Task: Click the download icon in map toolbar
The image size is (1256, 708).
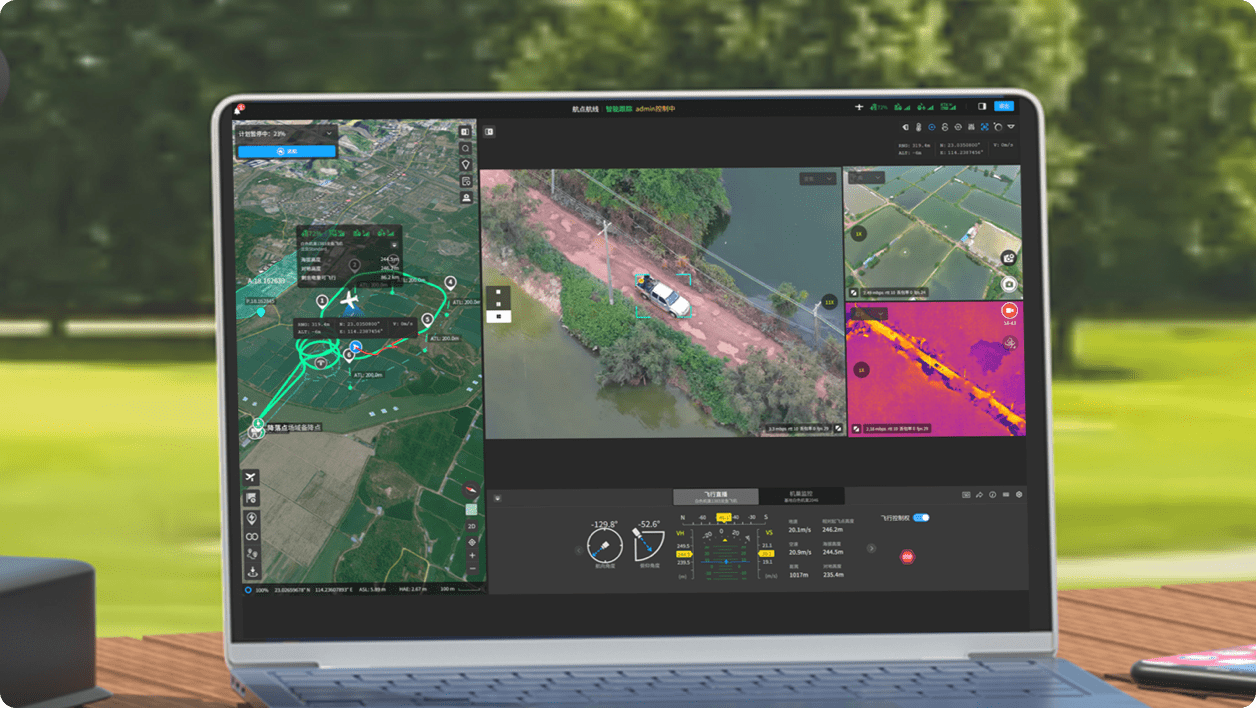Action: 251,572
